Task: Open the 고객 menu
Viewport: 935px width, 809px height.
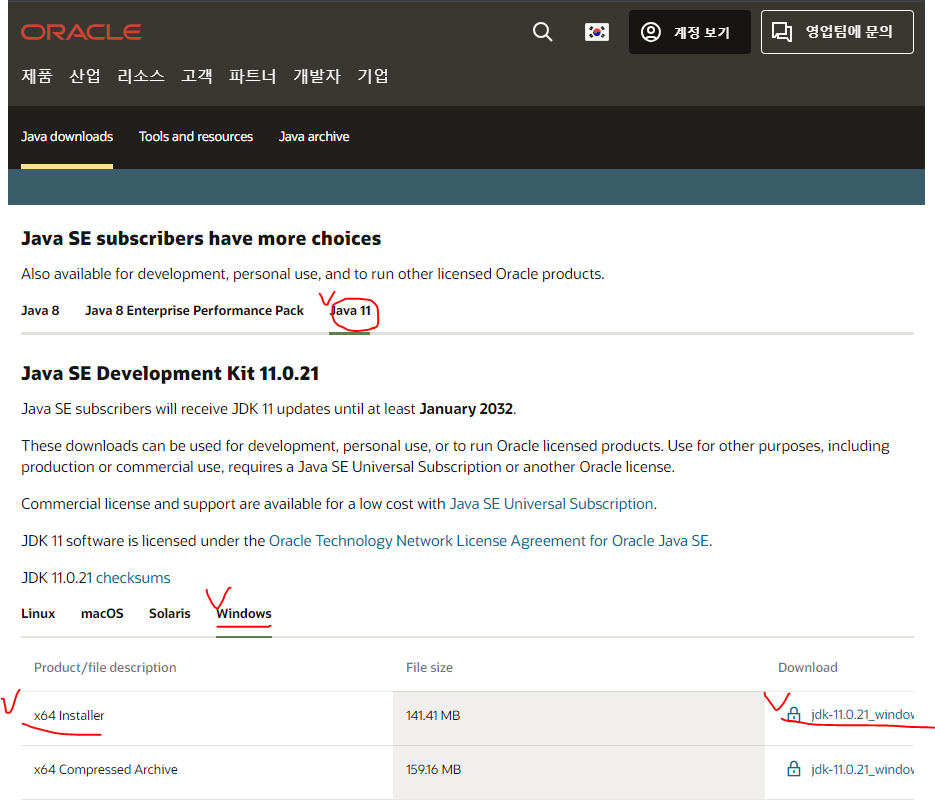Action: (197, 76)
